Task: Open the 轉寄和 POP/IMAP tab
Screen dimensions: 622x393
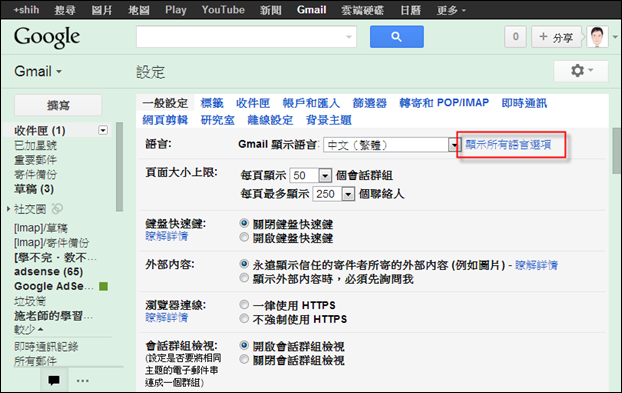Action: pos(444,103)
